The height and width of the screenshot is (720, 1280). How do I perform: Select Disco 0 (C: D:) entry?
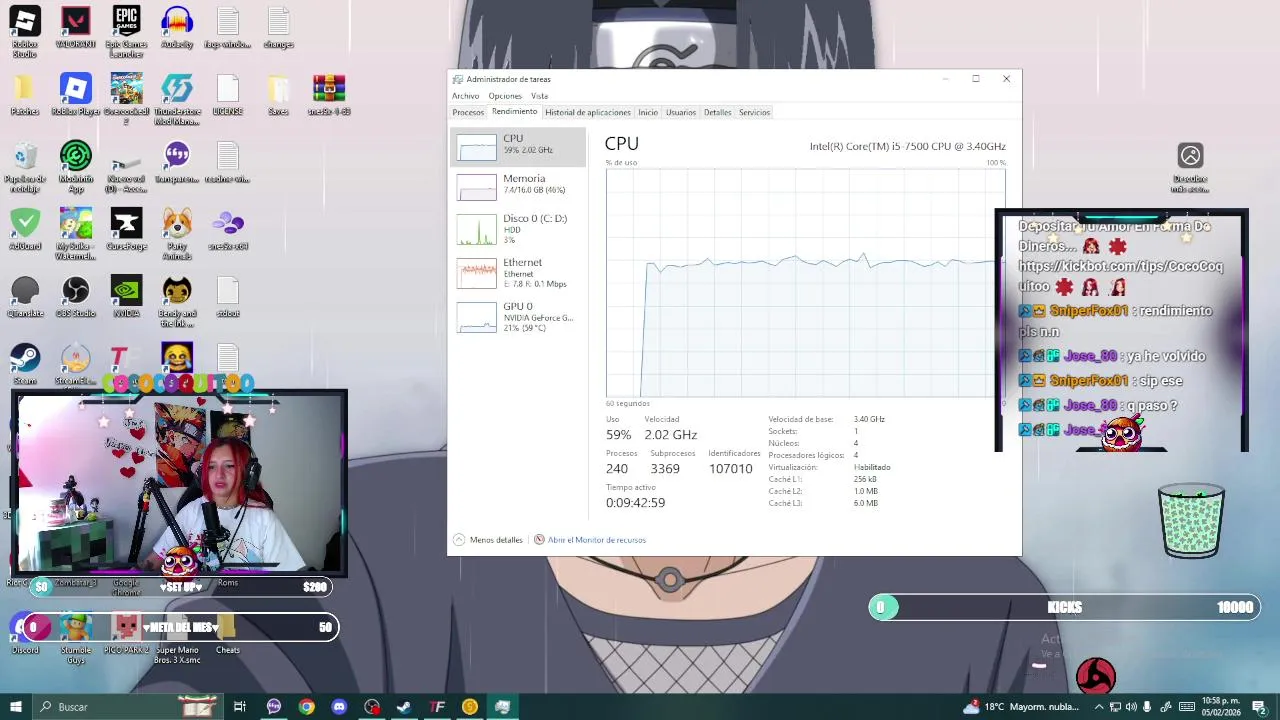[518, 229]
